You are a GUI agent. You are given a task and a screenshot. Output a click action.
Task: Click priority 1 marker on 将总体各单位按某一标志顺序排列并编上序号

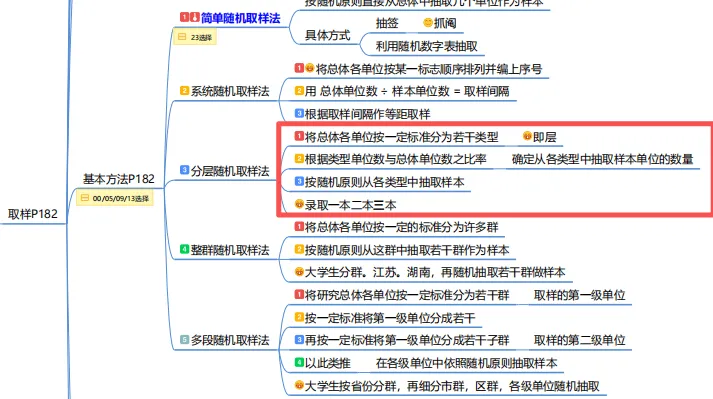299,68
